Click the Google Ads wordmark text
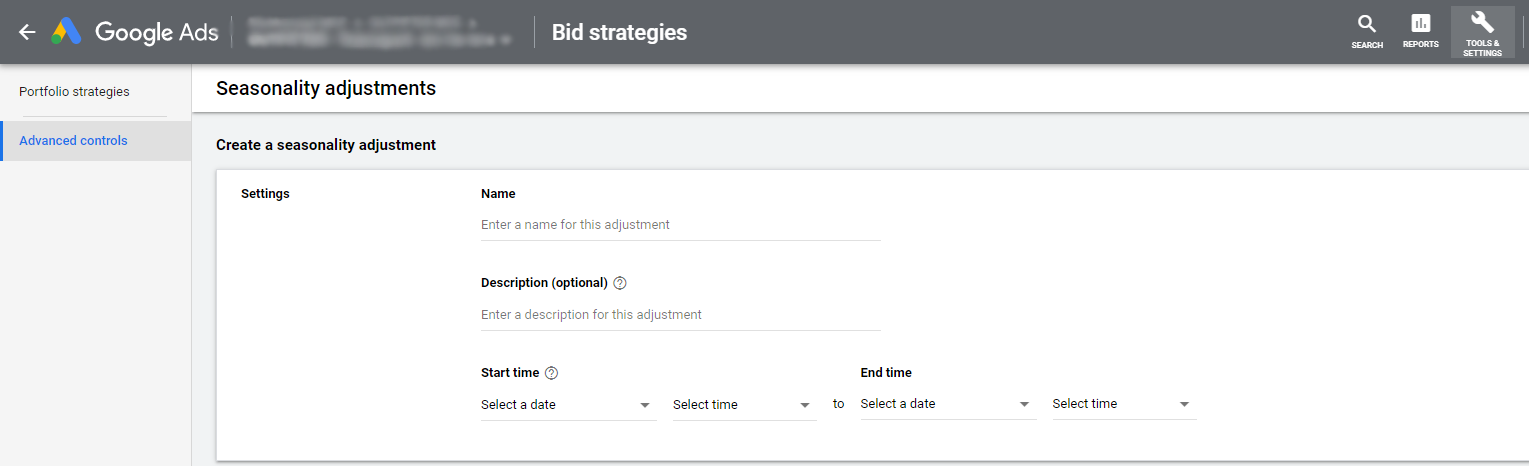 [157, 32]
